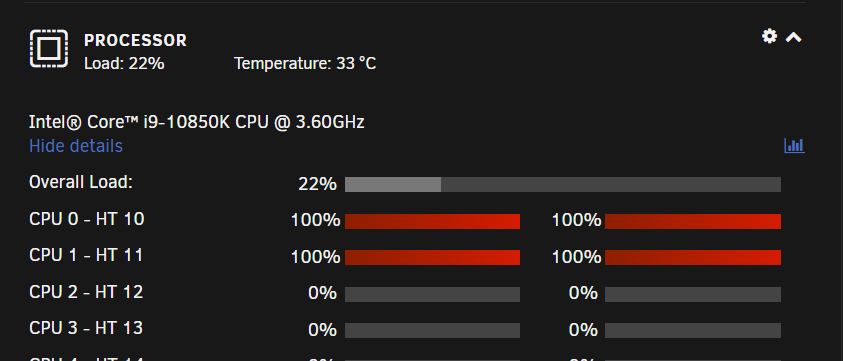Click the PROCESSOR heading
This screenshot has height=361, width=843.
[x=135, y=40]
